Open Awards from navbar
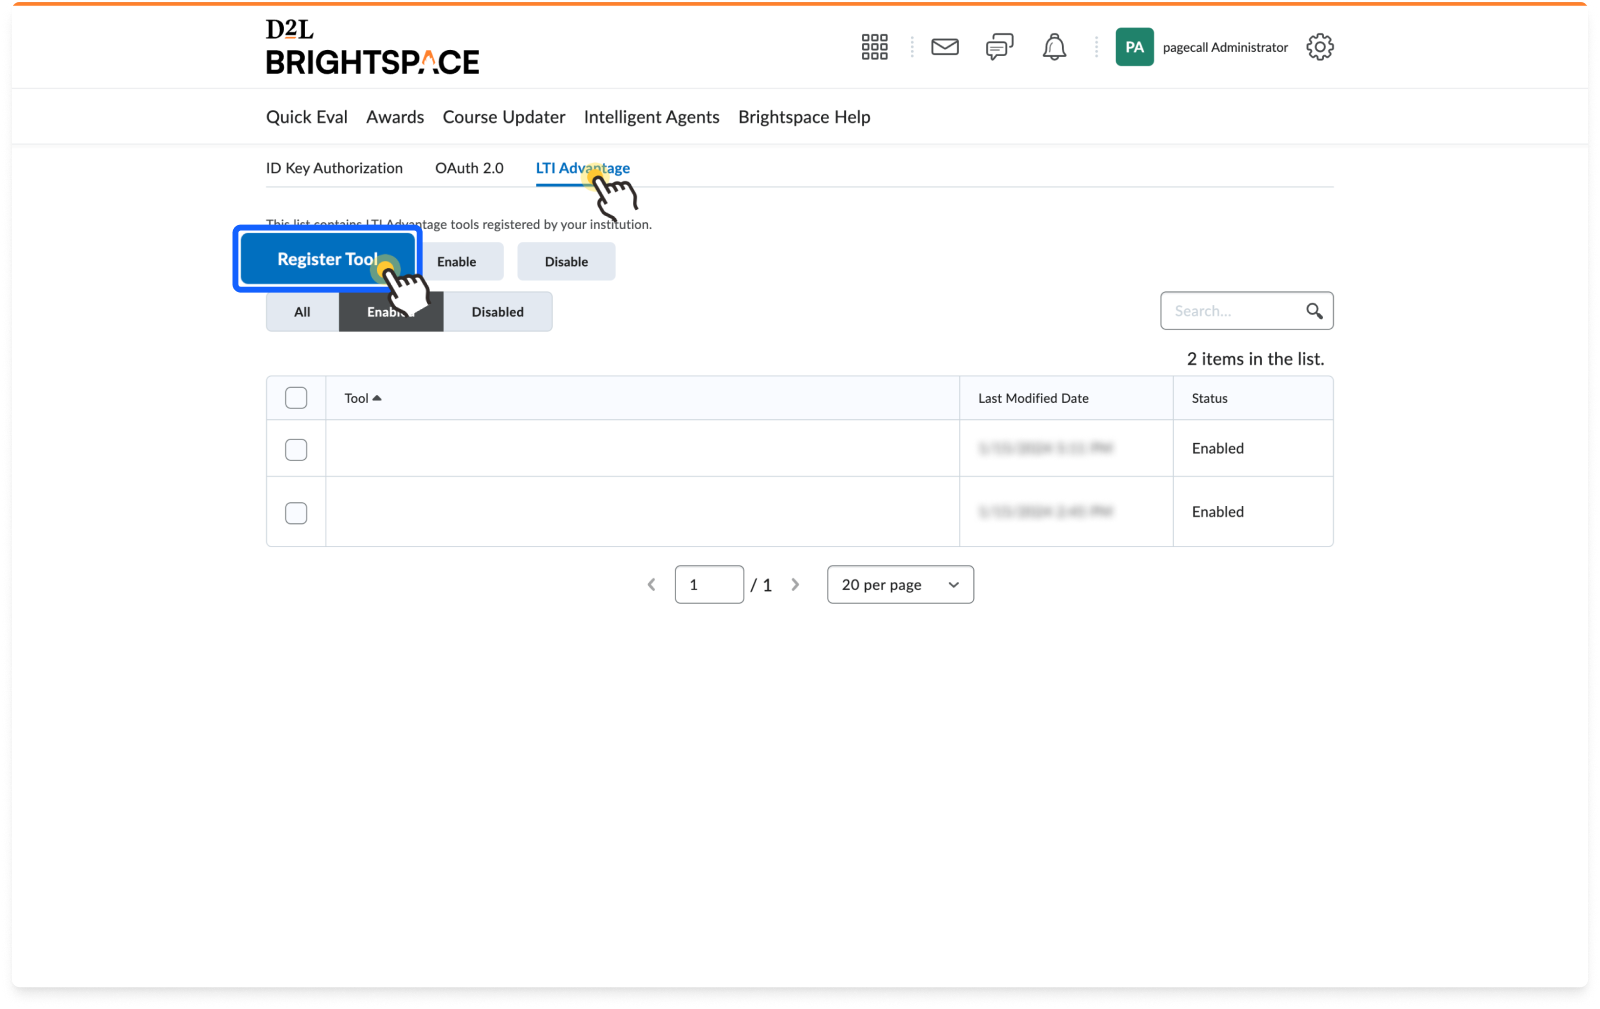Viewport: 1600px width, 1009px height. (395, 117)
